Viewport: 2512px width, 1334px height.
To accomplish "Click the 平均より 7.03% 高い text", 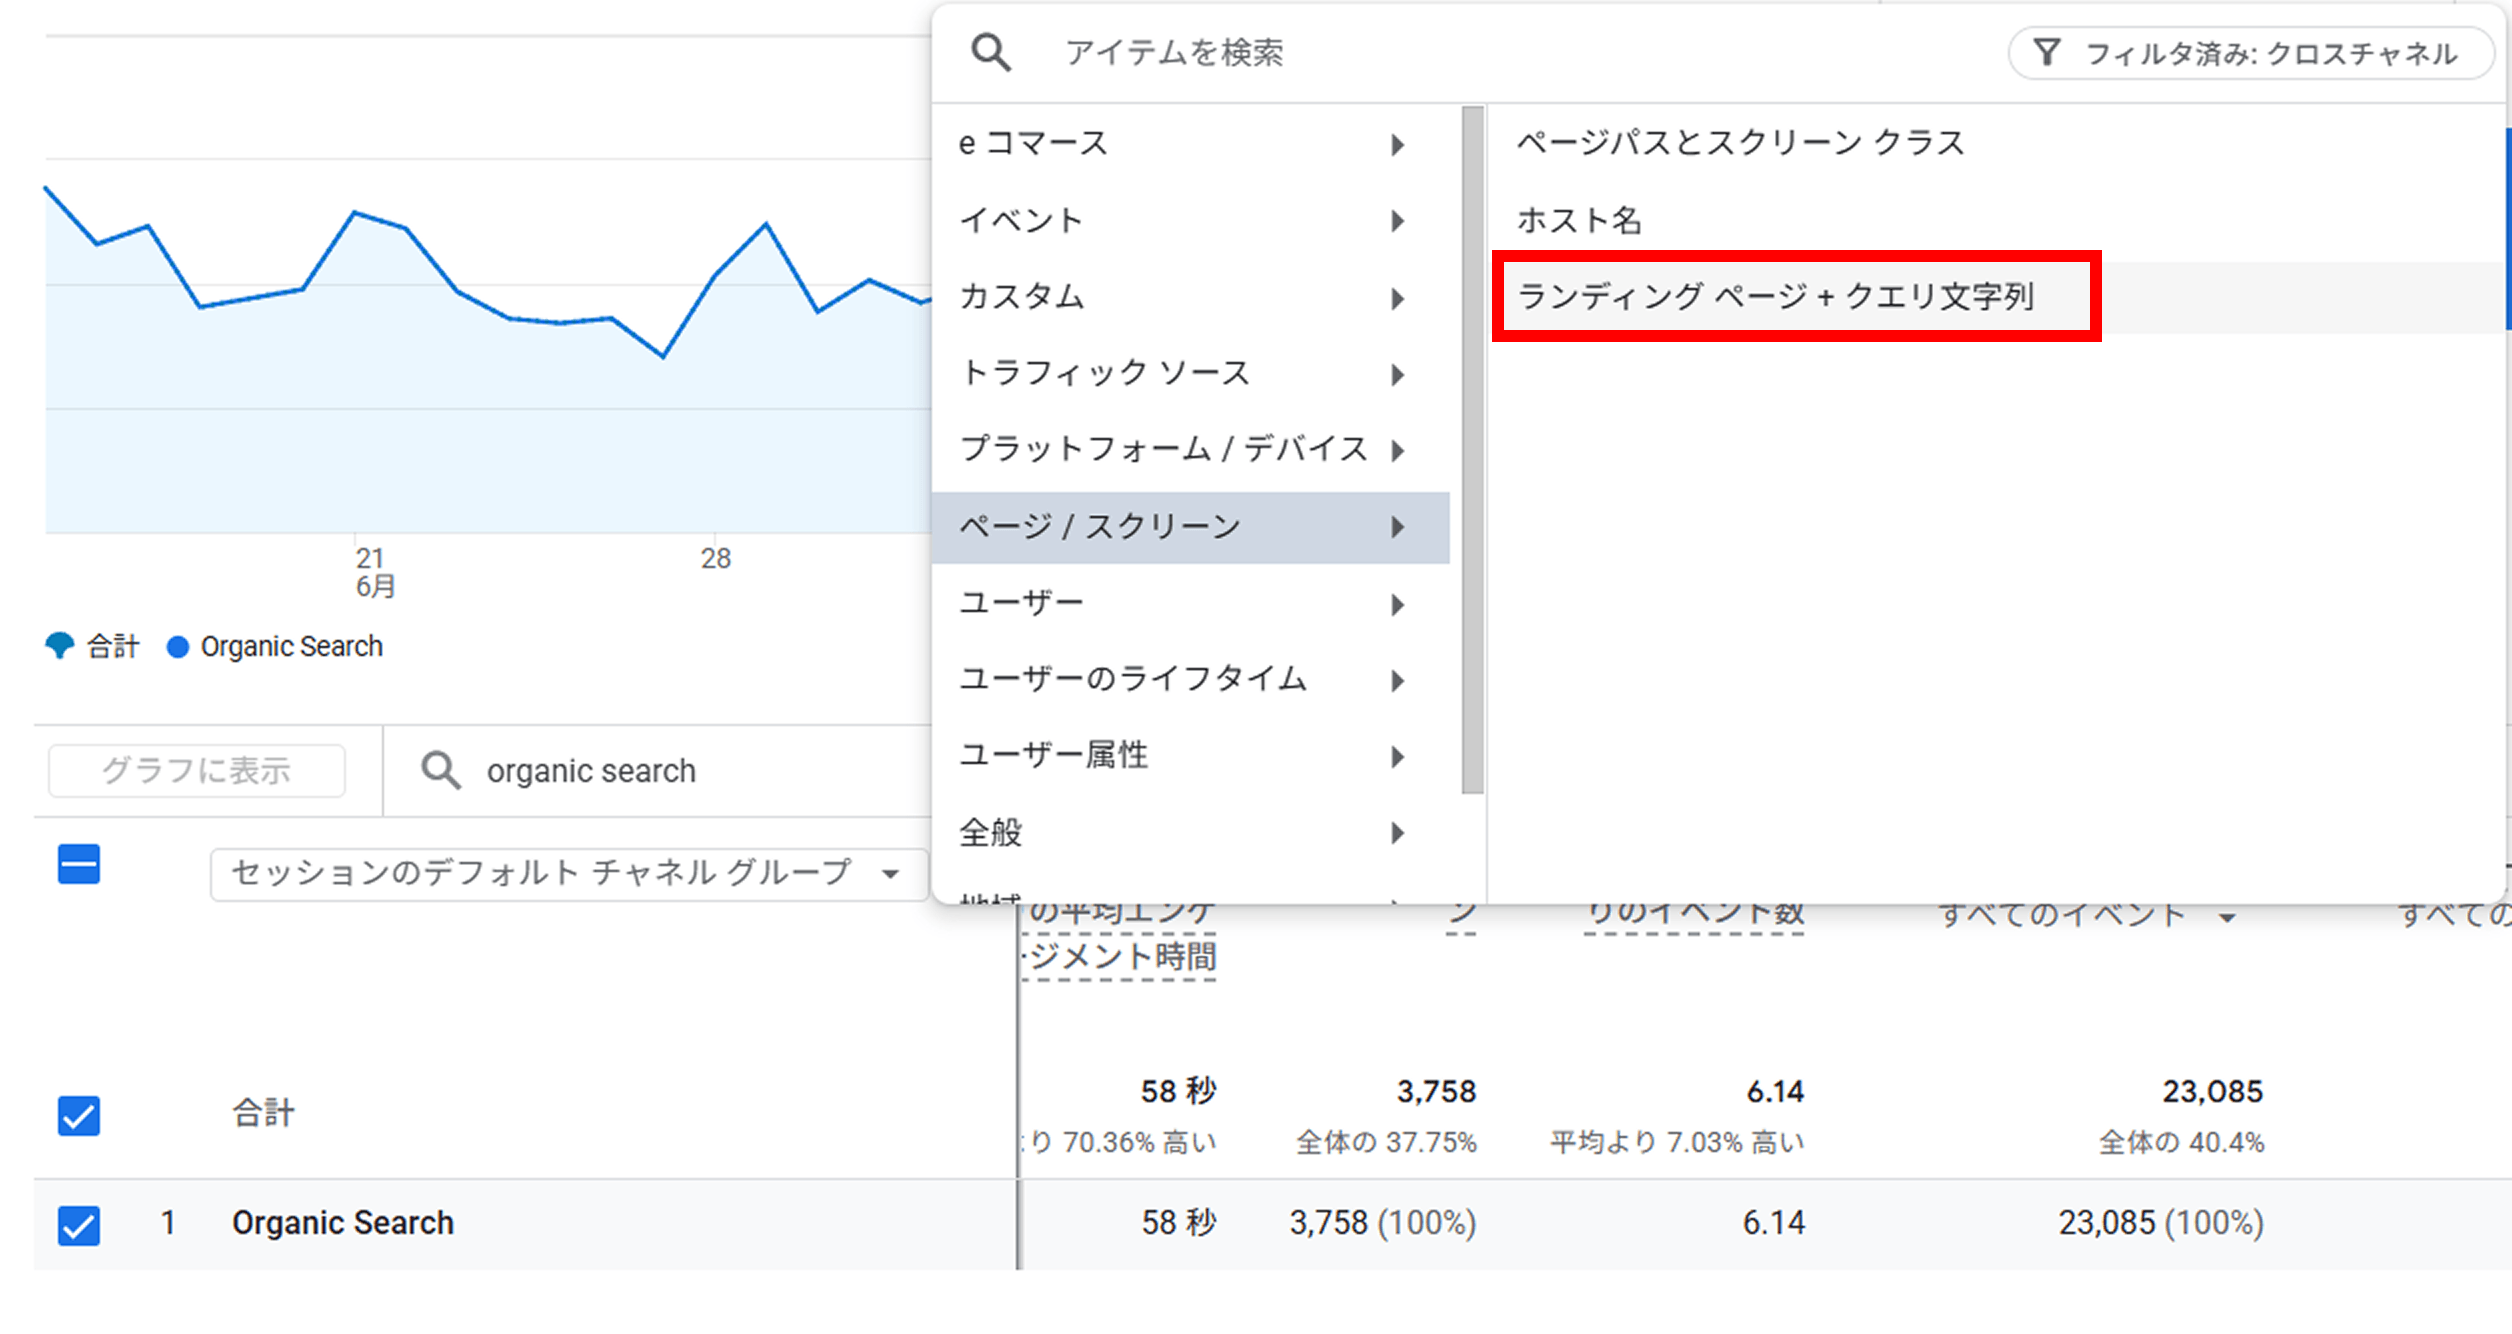I will pyautogui.click(x=1677, y=1142).
